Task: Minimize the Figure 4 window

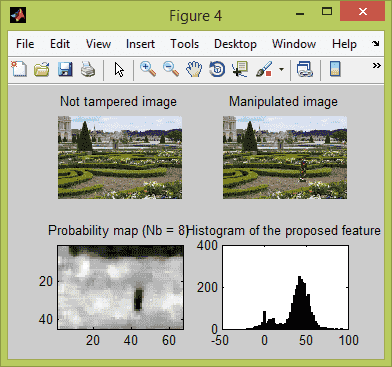Action: point(300,14)
